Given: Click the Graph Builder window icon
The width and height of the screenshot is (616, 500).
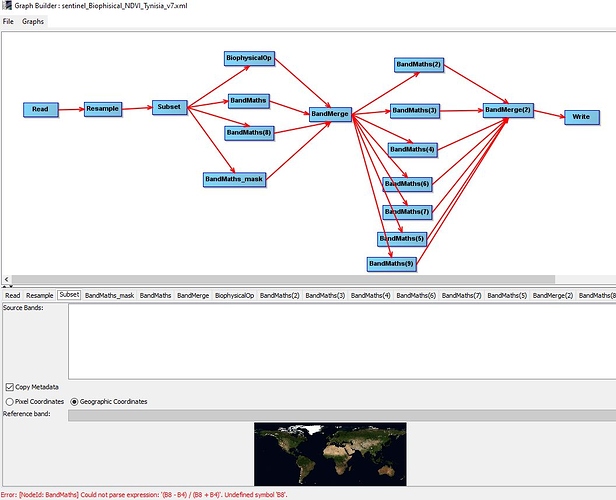Looking at the screenshot, I should click(x=7, y=5).
